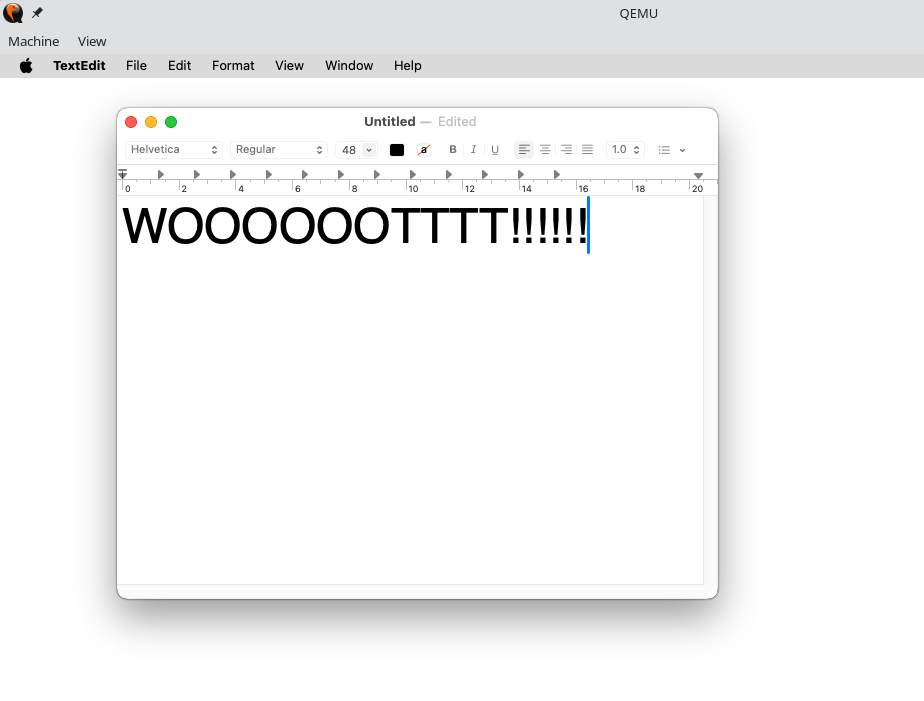Open the Format menu

pos(233,66)
